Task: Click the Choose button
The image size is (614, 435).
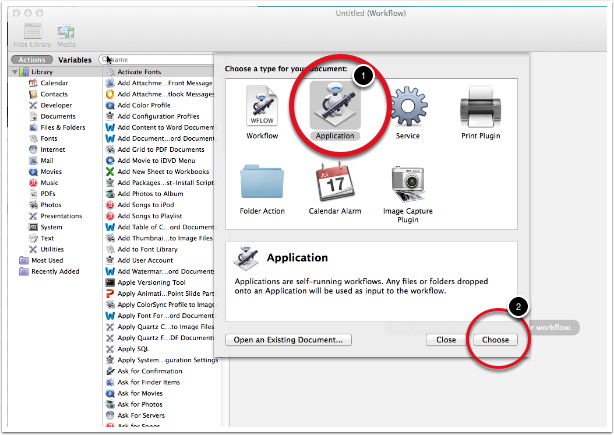Action: pos(495,340)
